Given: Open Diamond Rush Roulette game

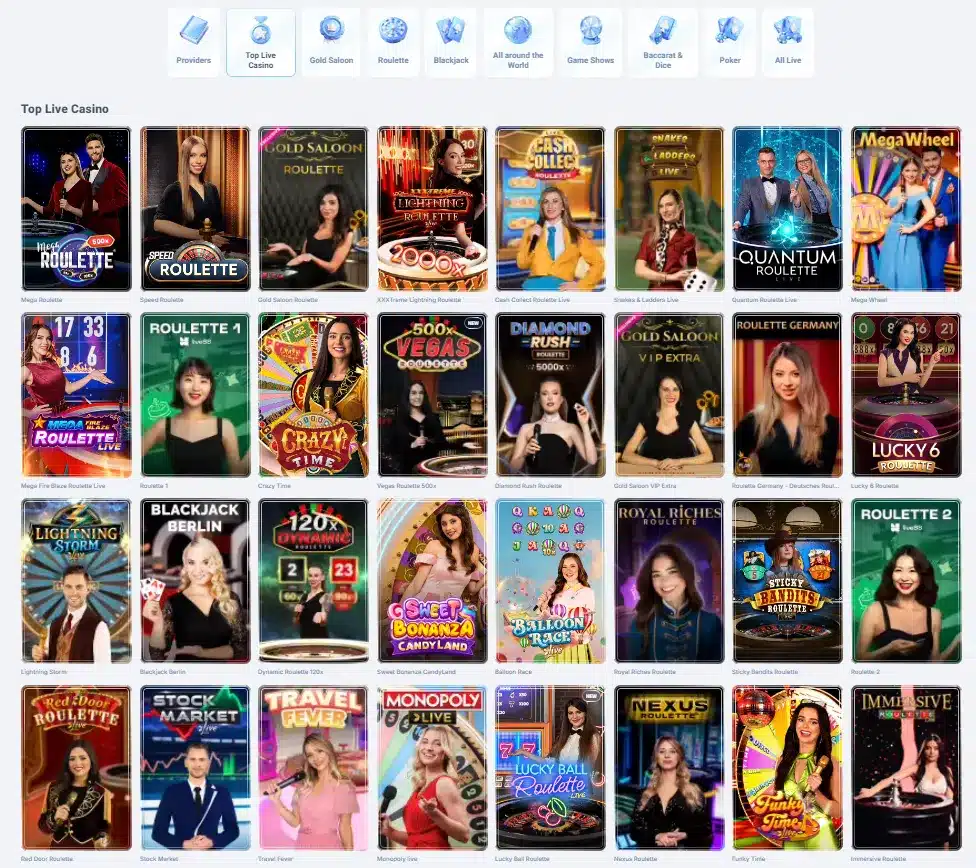Looking at the screenshot, I should 550,395.
